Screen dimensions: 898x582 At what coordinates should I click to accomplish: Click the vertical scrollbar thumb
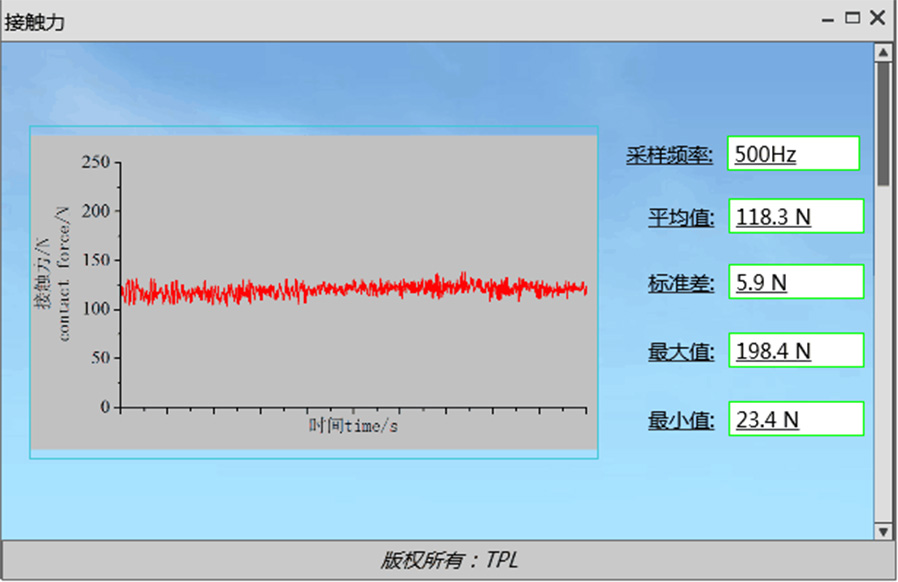[883, 124]
